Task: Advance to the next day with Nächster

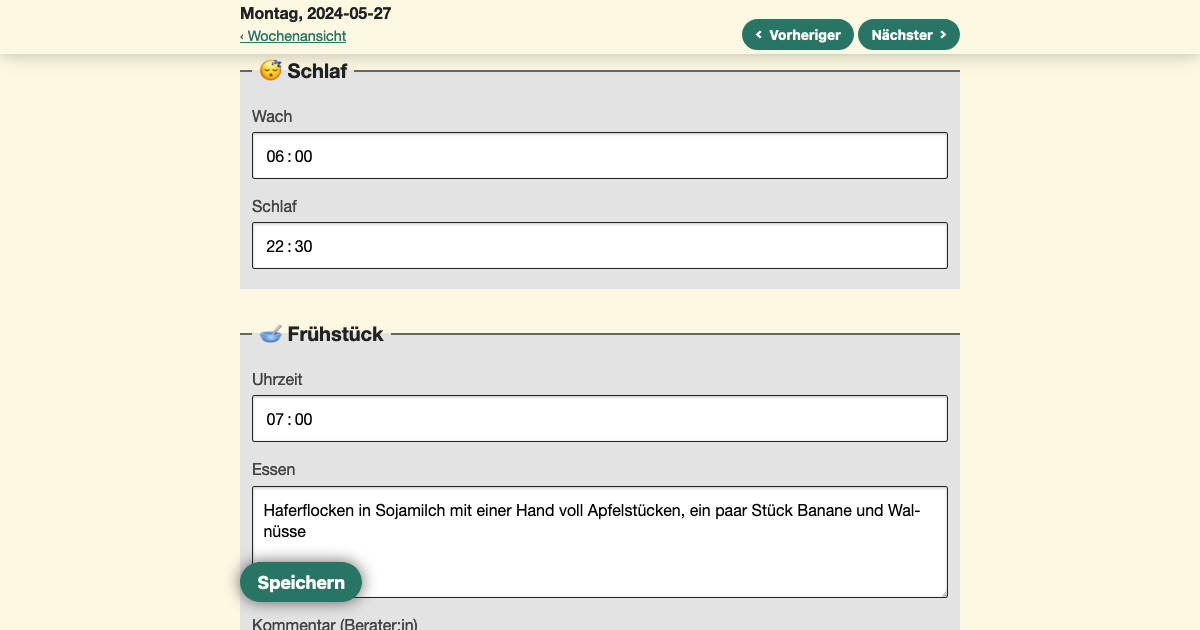Action: click(908, 34)
